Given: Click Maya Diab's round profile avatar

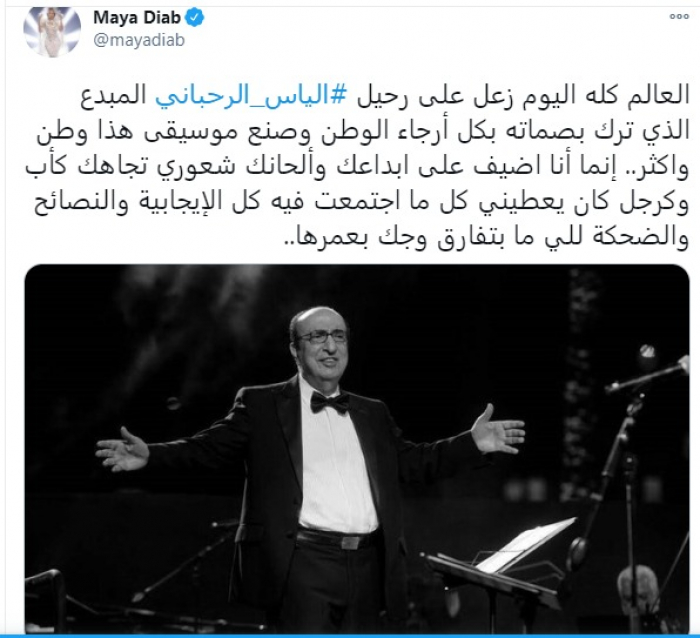Looking at the screenshot, I should (52, 30).
